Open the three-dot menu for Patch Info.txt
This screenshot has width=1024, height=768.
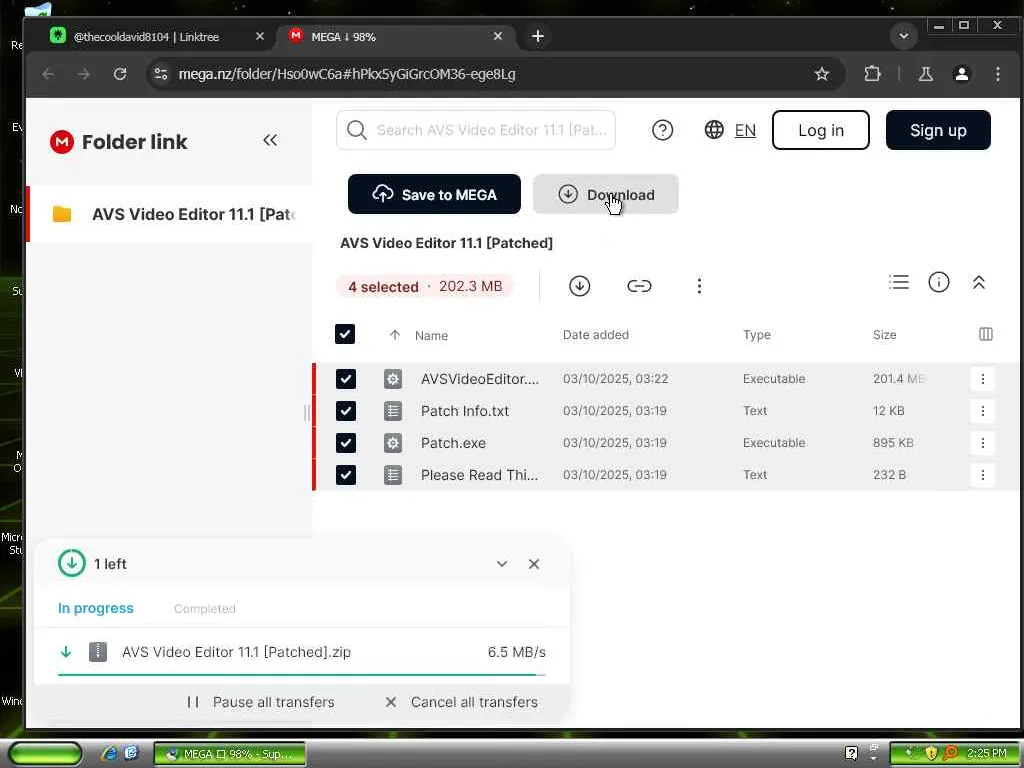click(x=982, y=411)
